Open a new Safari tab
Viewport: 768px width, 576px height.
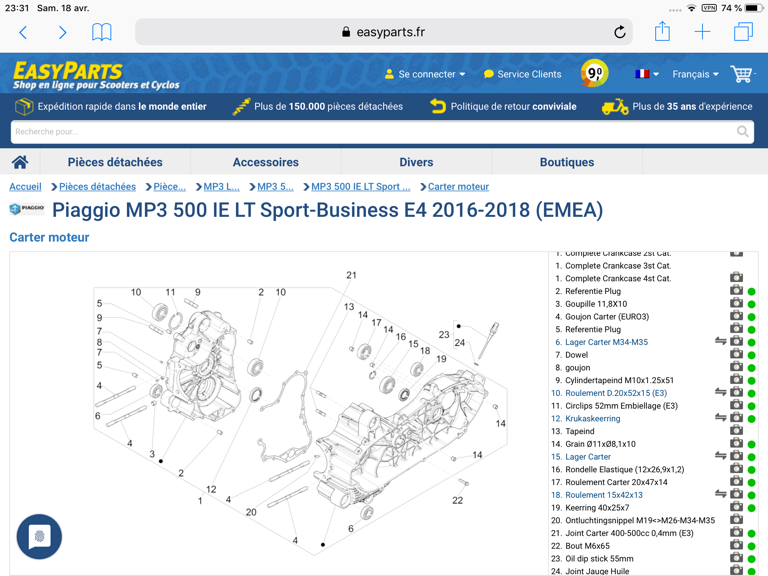pos(702,32)
